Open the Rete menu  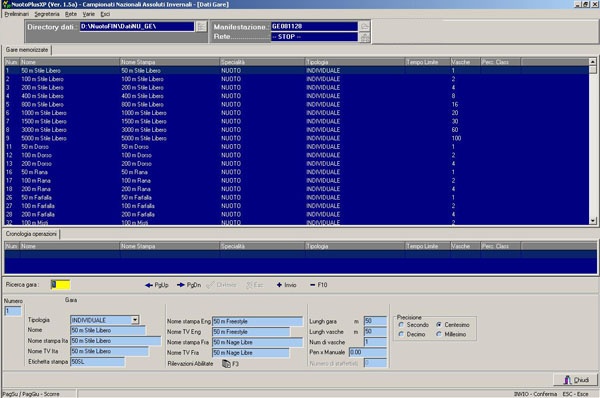pos(71,14)
